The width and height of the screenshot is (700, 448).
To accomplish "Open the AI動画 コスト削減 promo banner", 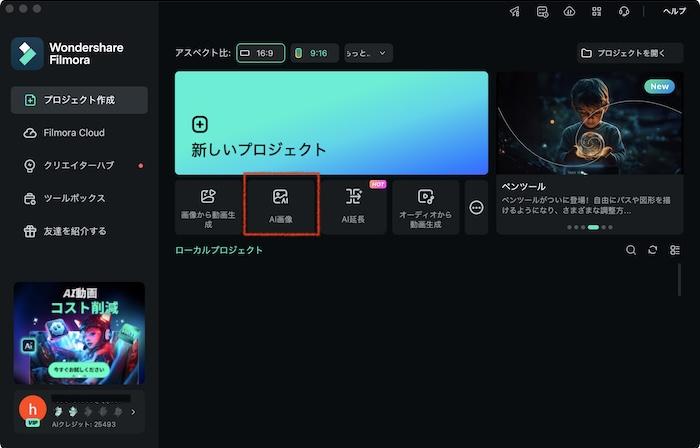I will pyautogui.click(x=79, y=333).
